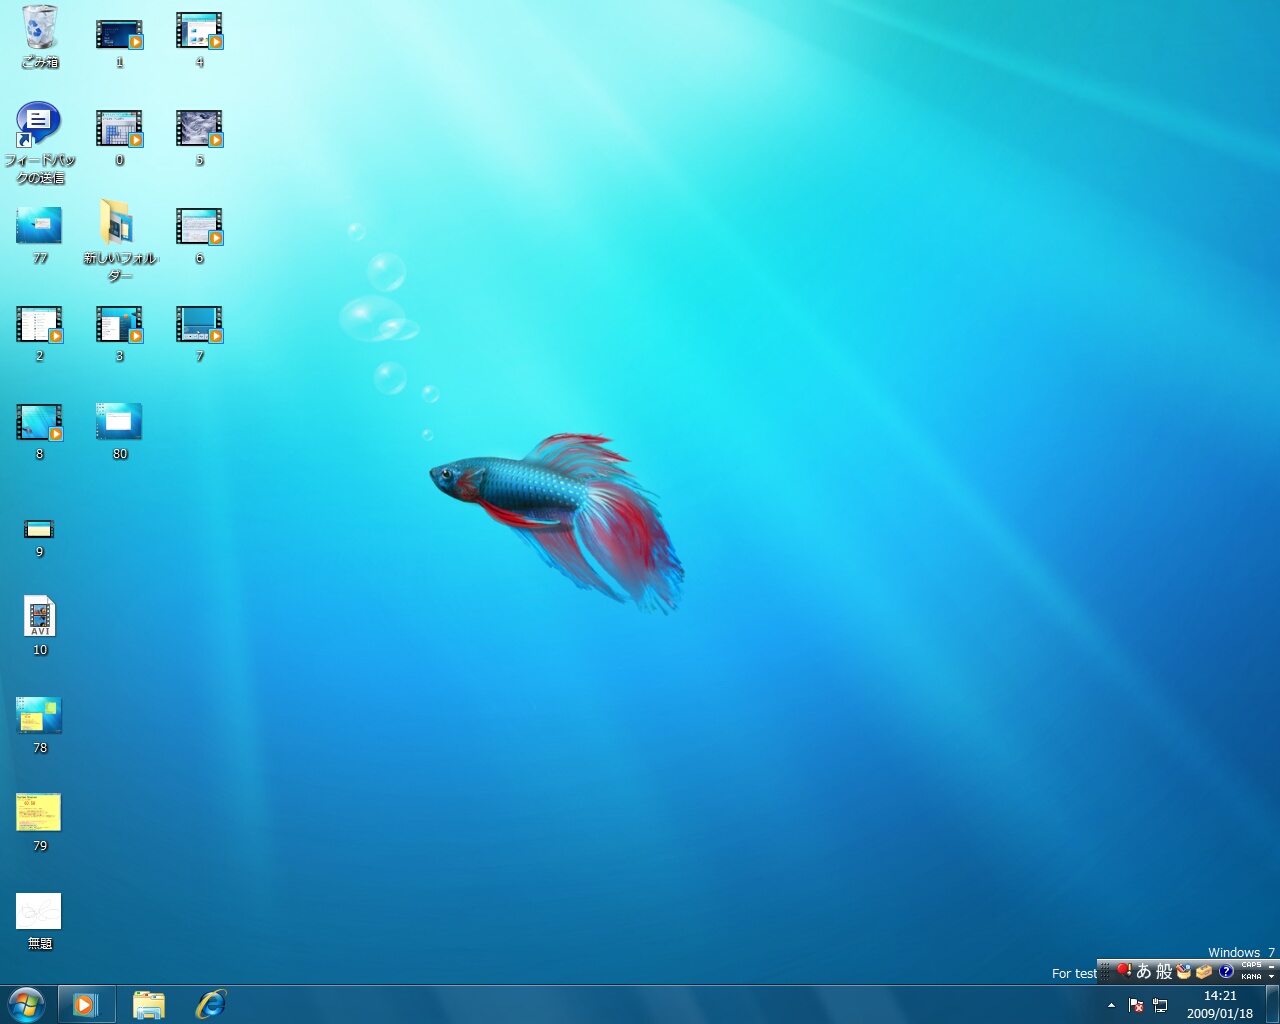Open the IME tools toolbox icon
The width and height of the screenshot is (1280, 1024).
1204,971
